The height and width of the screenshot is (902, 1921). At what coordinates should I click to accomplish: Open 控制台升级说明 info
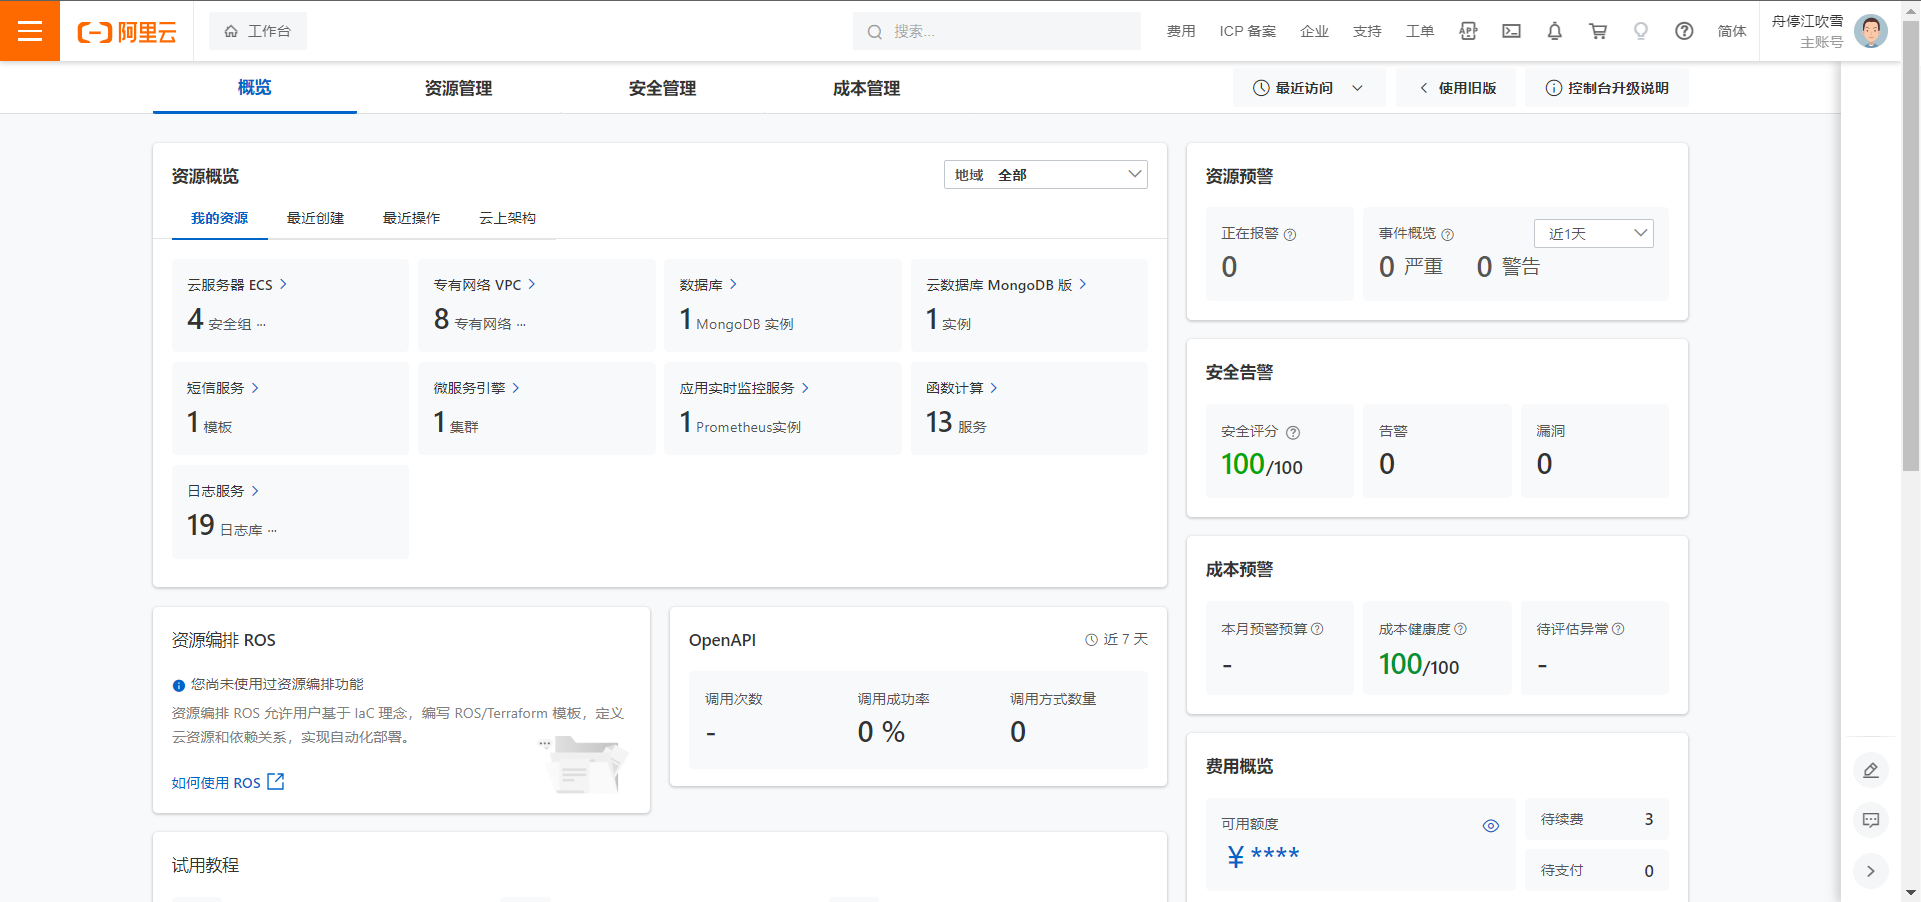coord(1607,88)
